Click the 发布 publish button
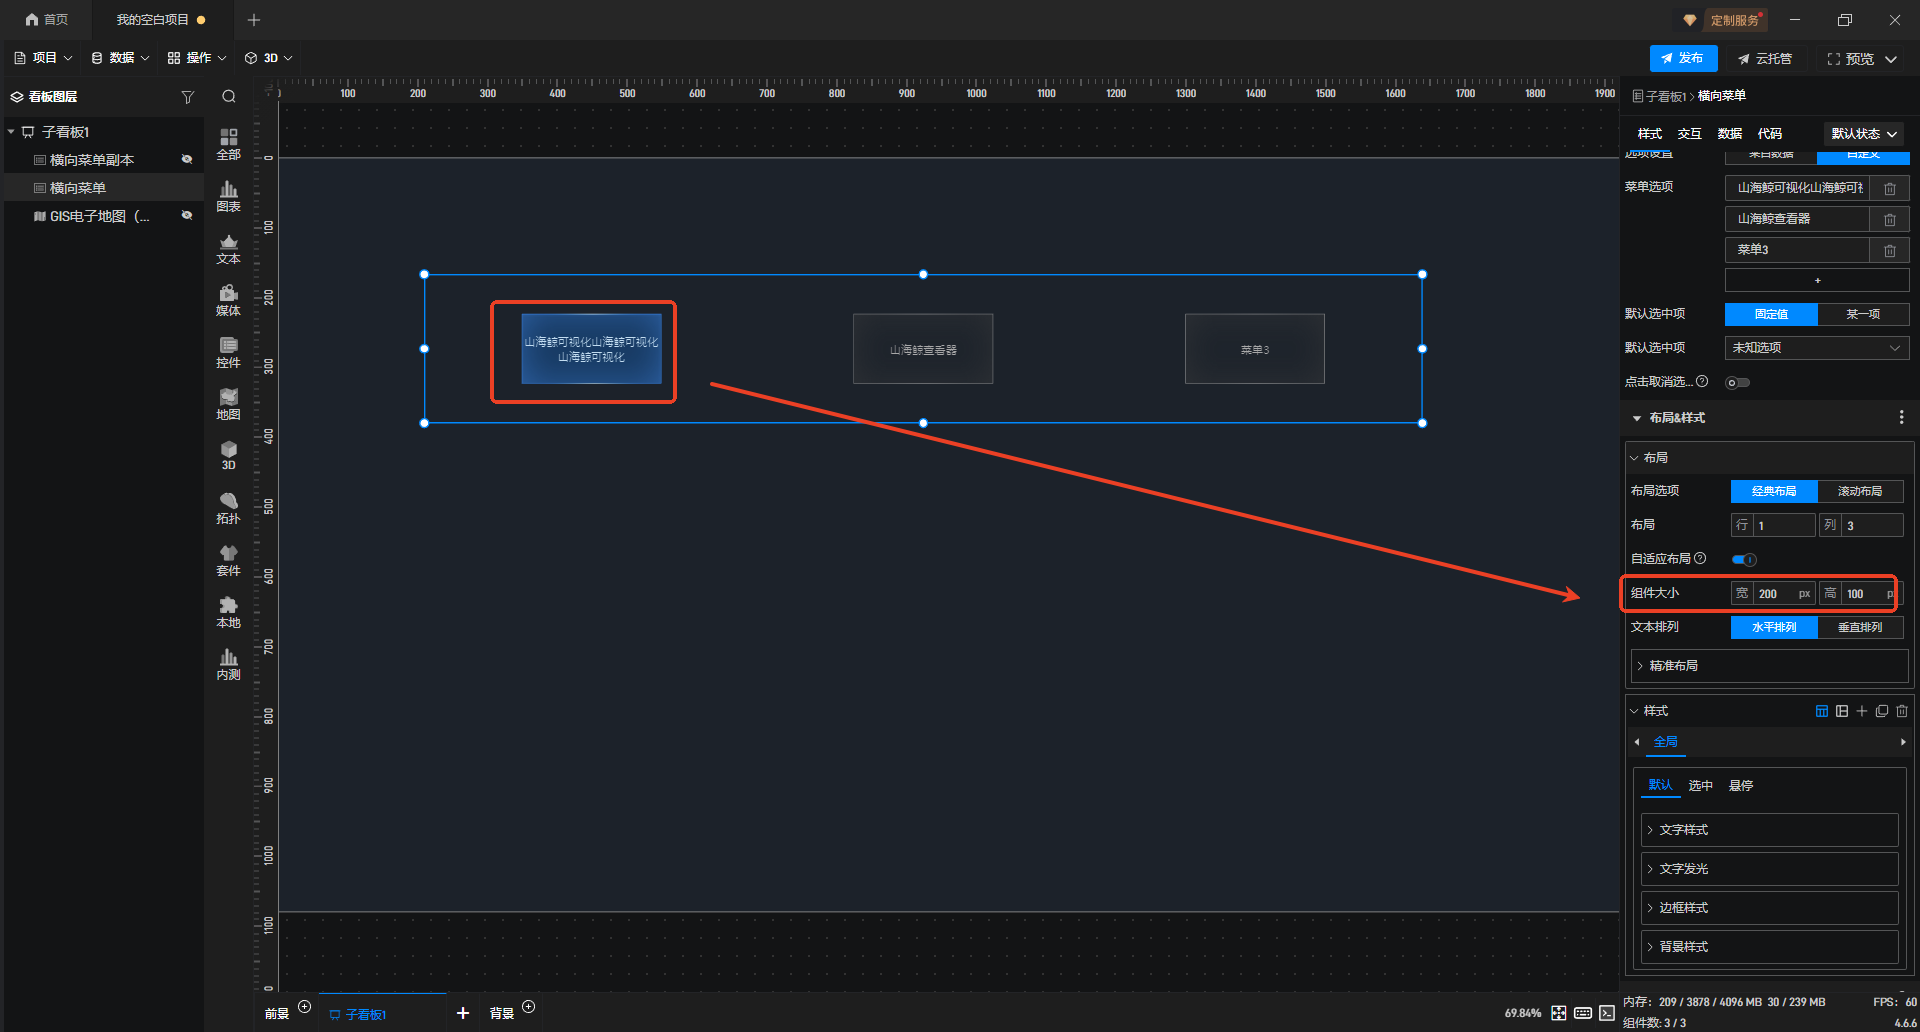Screen dimensions: 1920x1032 pyautogui.click(x=1682, y=59)
